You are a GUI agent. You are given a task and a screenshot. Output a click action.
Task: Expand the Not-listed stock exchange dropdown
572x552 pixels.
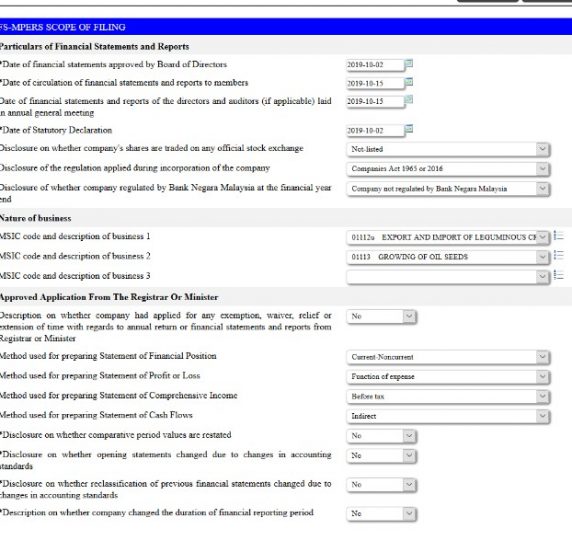pyautogui.click(x=448, y=149)
